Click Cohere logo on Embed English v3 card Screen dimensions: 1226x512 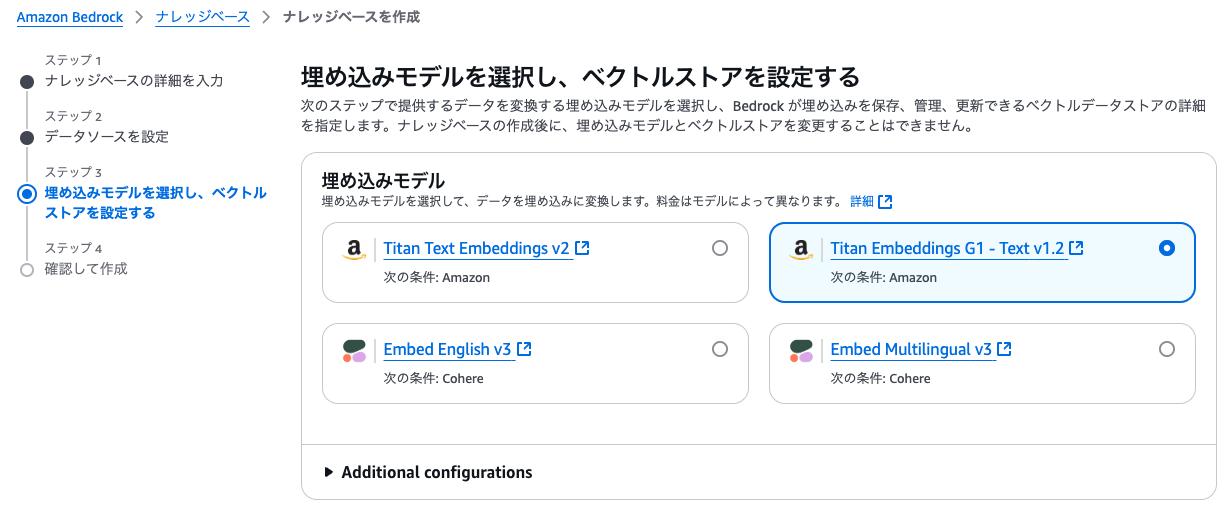pyautogui.click(x=353, y=351)
